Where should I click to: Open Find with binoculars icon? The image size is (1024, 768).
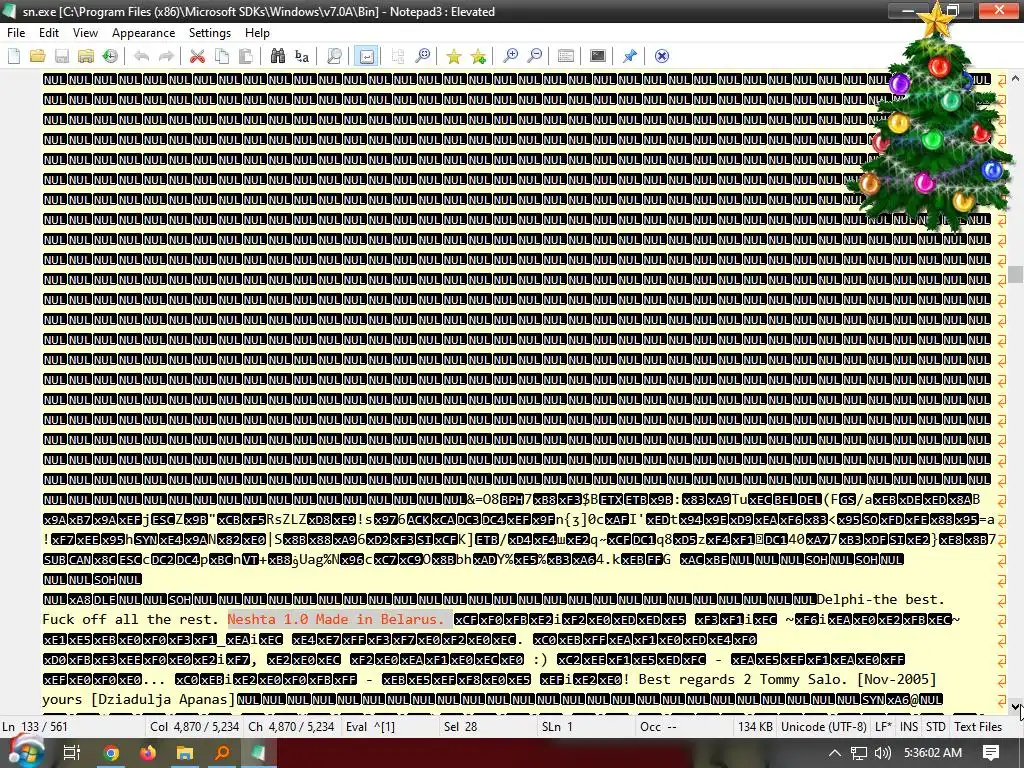pos(278,56)
